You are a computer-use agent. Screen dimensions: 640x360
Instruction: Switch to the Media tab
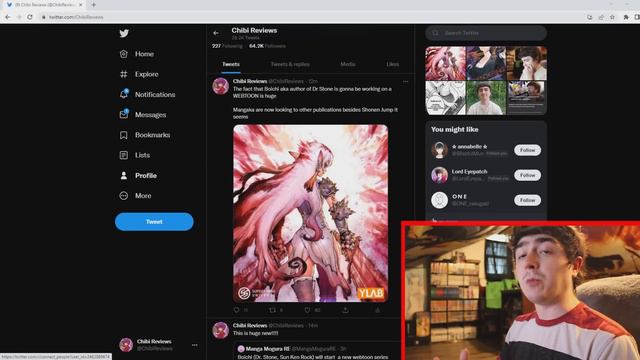pos(348,64)
